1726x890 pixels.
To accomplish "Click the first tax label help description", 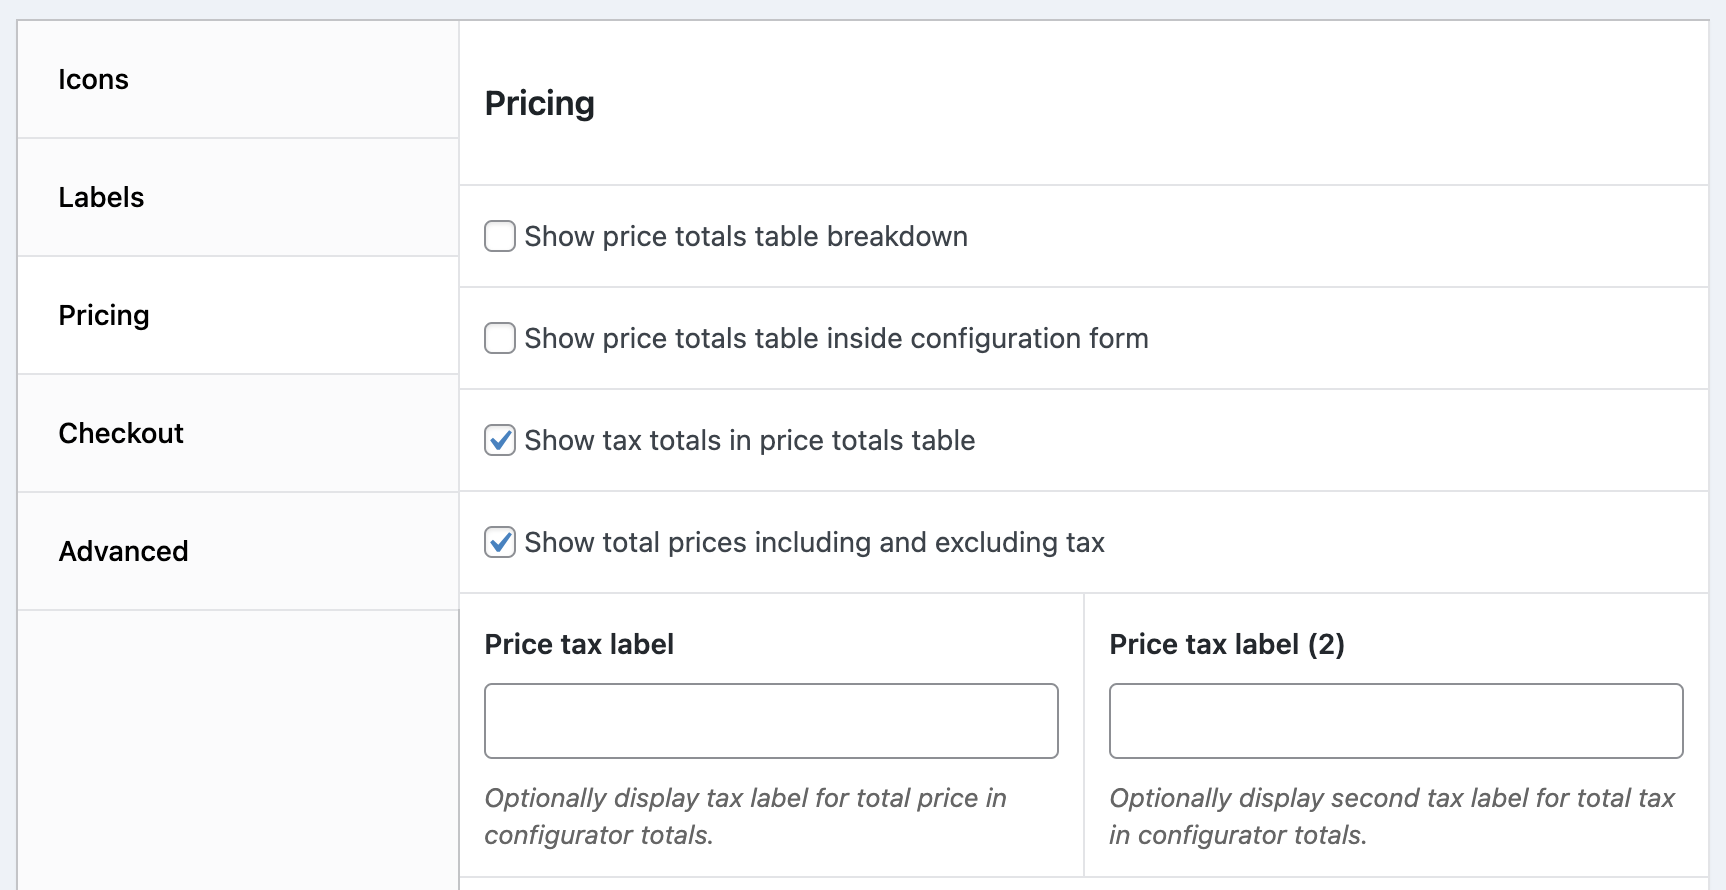I will (x=745, y=816).
